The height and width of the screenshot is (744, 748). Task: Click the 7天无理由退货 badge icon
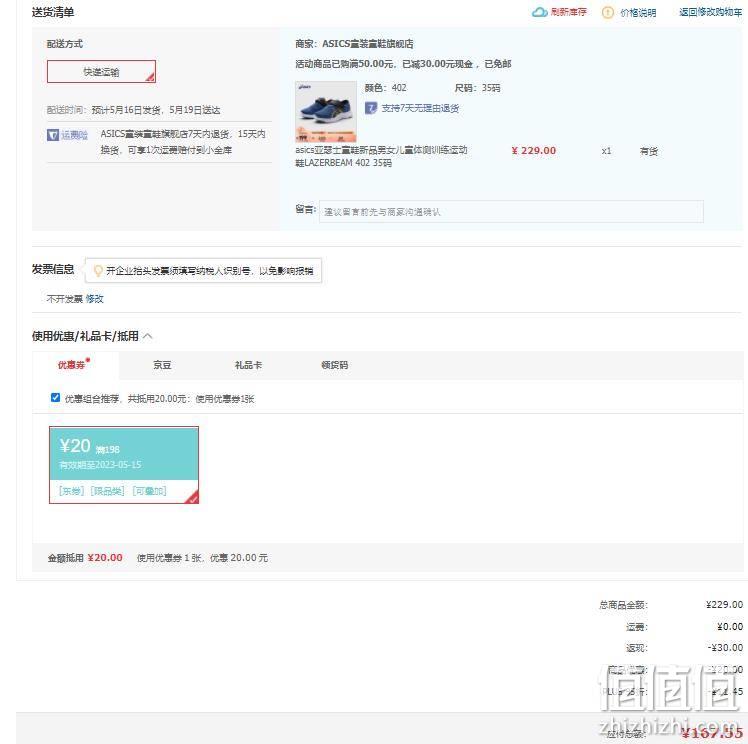pos(371,108)
